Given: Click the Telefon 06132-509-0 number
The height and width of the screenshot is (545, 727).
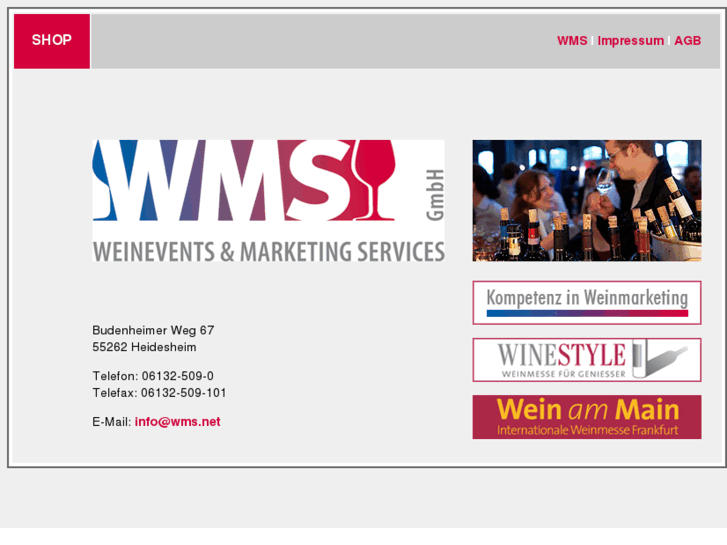Looking at the screenshot, I should 178,376.
